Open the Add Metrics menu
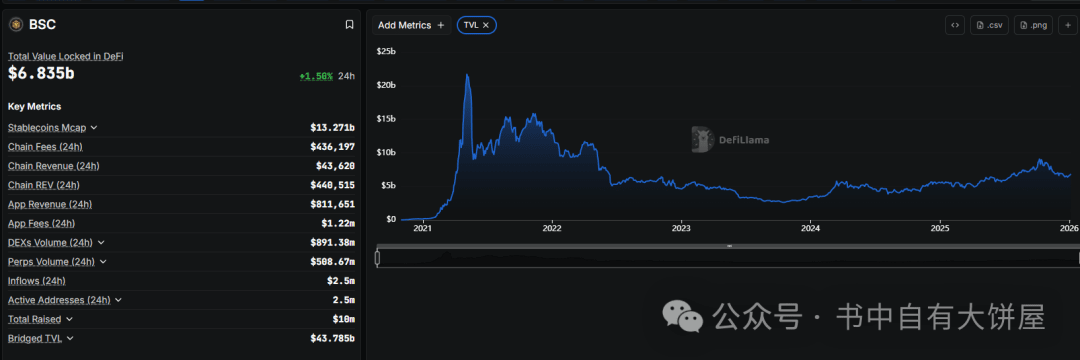 click(x=411, y=25)
